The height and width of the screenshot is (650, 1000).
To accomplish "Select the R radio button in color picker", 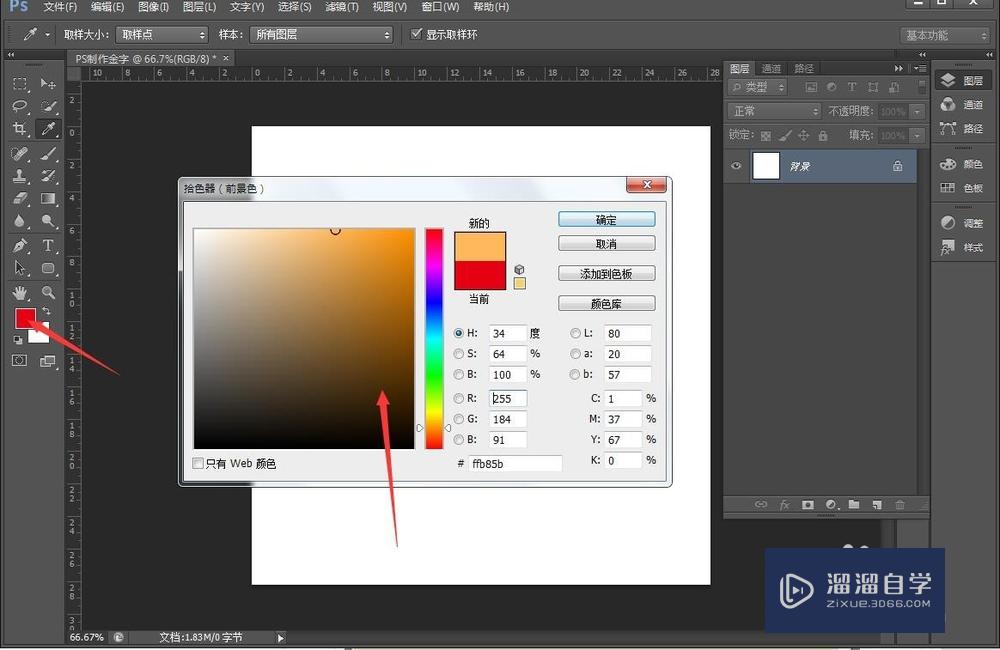I will [459, 398].
